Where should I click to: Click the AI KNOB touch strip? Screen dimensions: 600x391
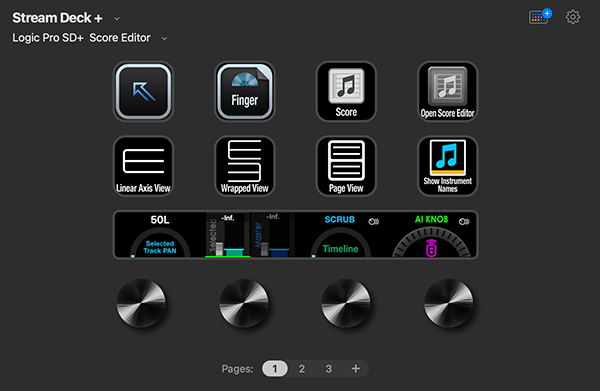click(x=431, y=235)
